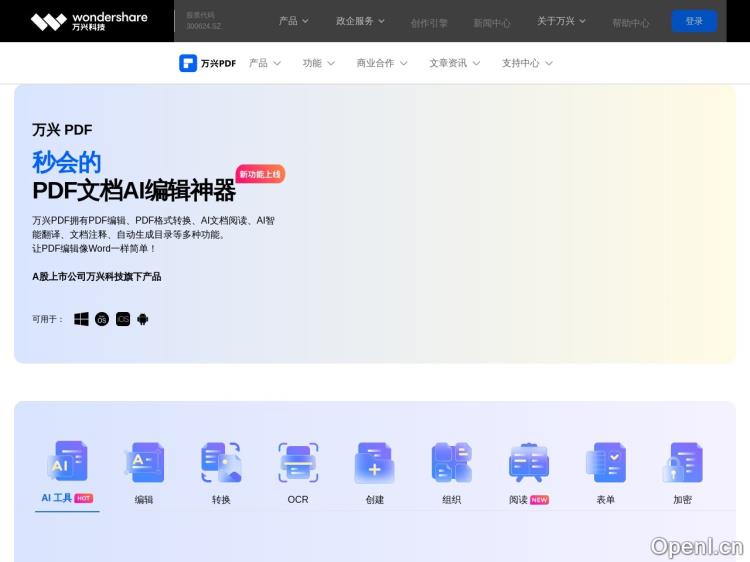This screenshot has width=750, height=562.
Task: Click the iOS platform icon
Action: click(x=123, y=319)
